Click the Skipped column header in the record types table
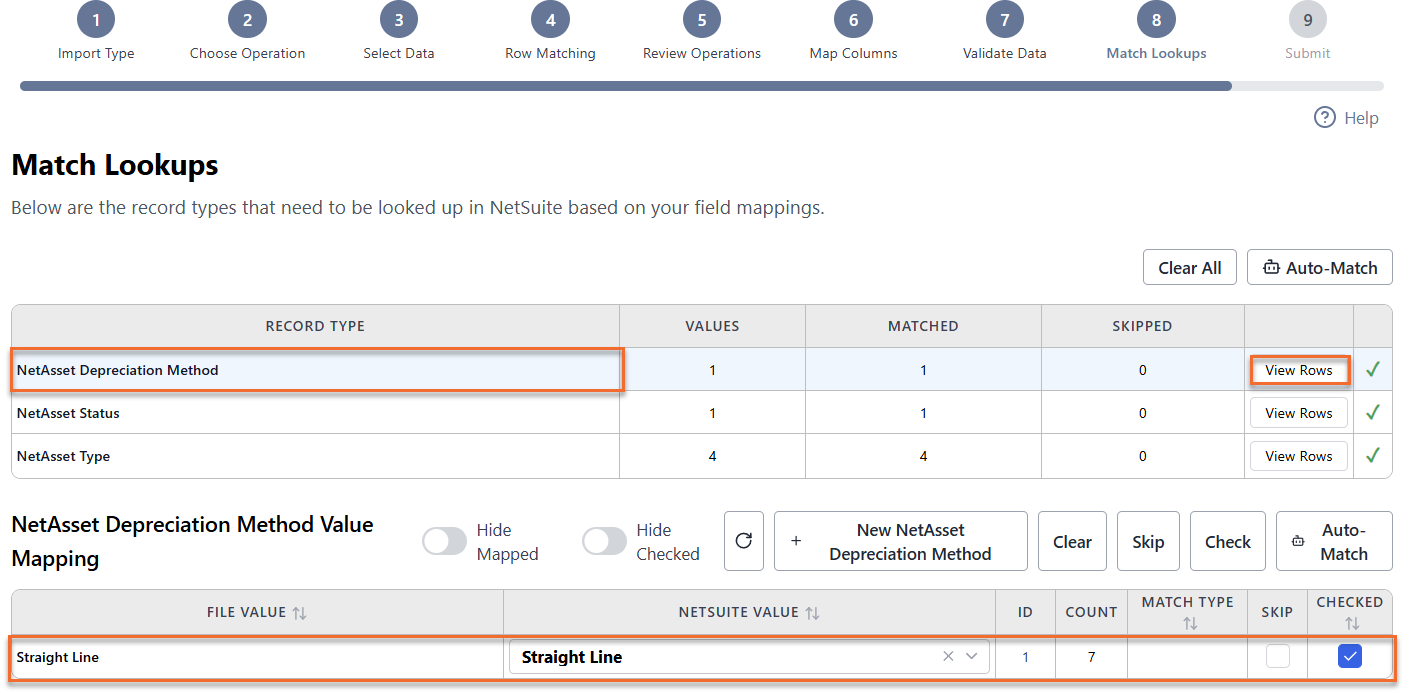 point(1142,326)
